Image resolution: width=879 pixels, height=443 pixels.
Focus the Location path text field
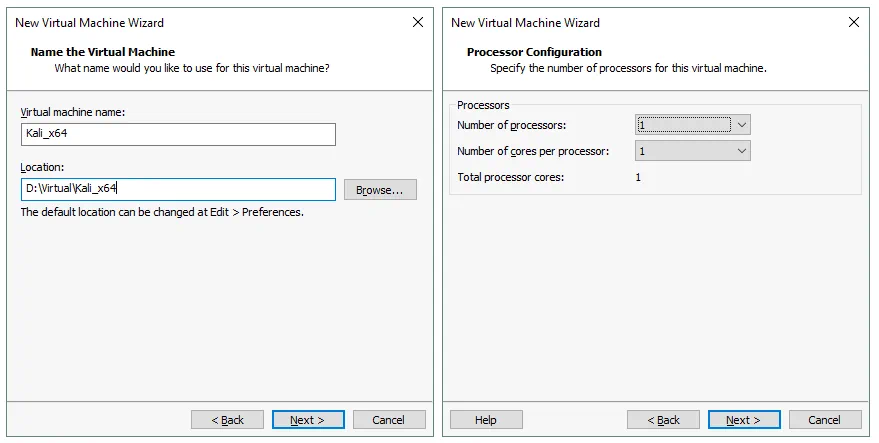(x=178, y=189)
